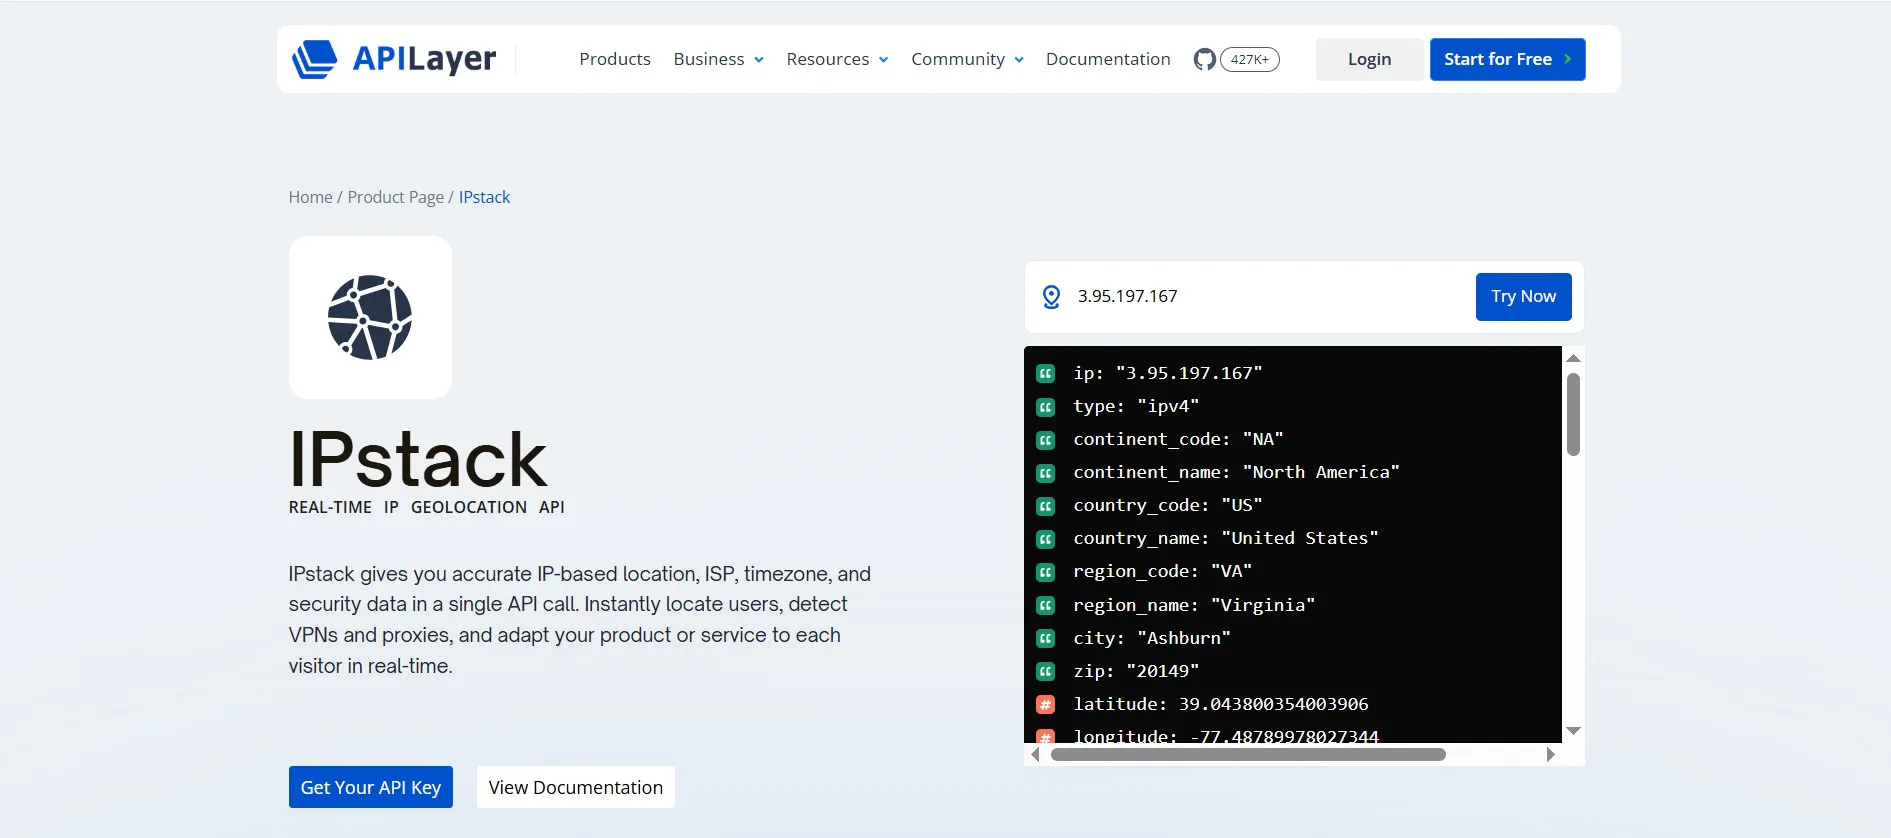Click the Try Now button
Viewport: 1891px width, 838px height.
(x=1523, y=297)
